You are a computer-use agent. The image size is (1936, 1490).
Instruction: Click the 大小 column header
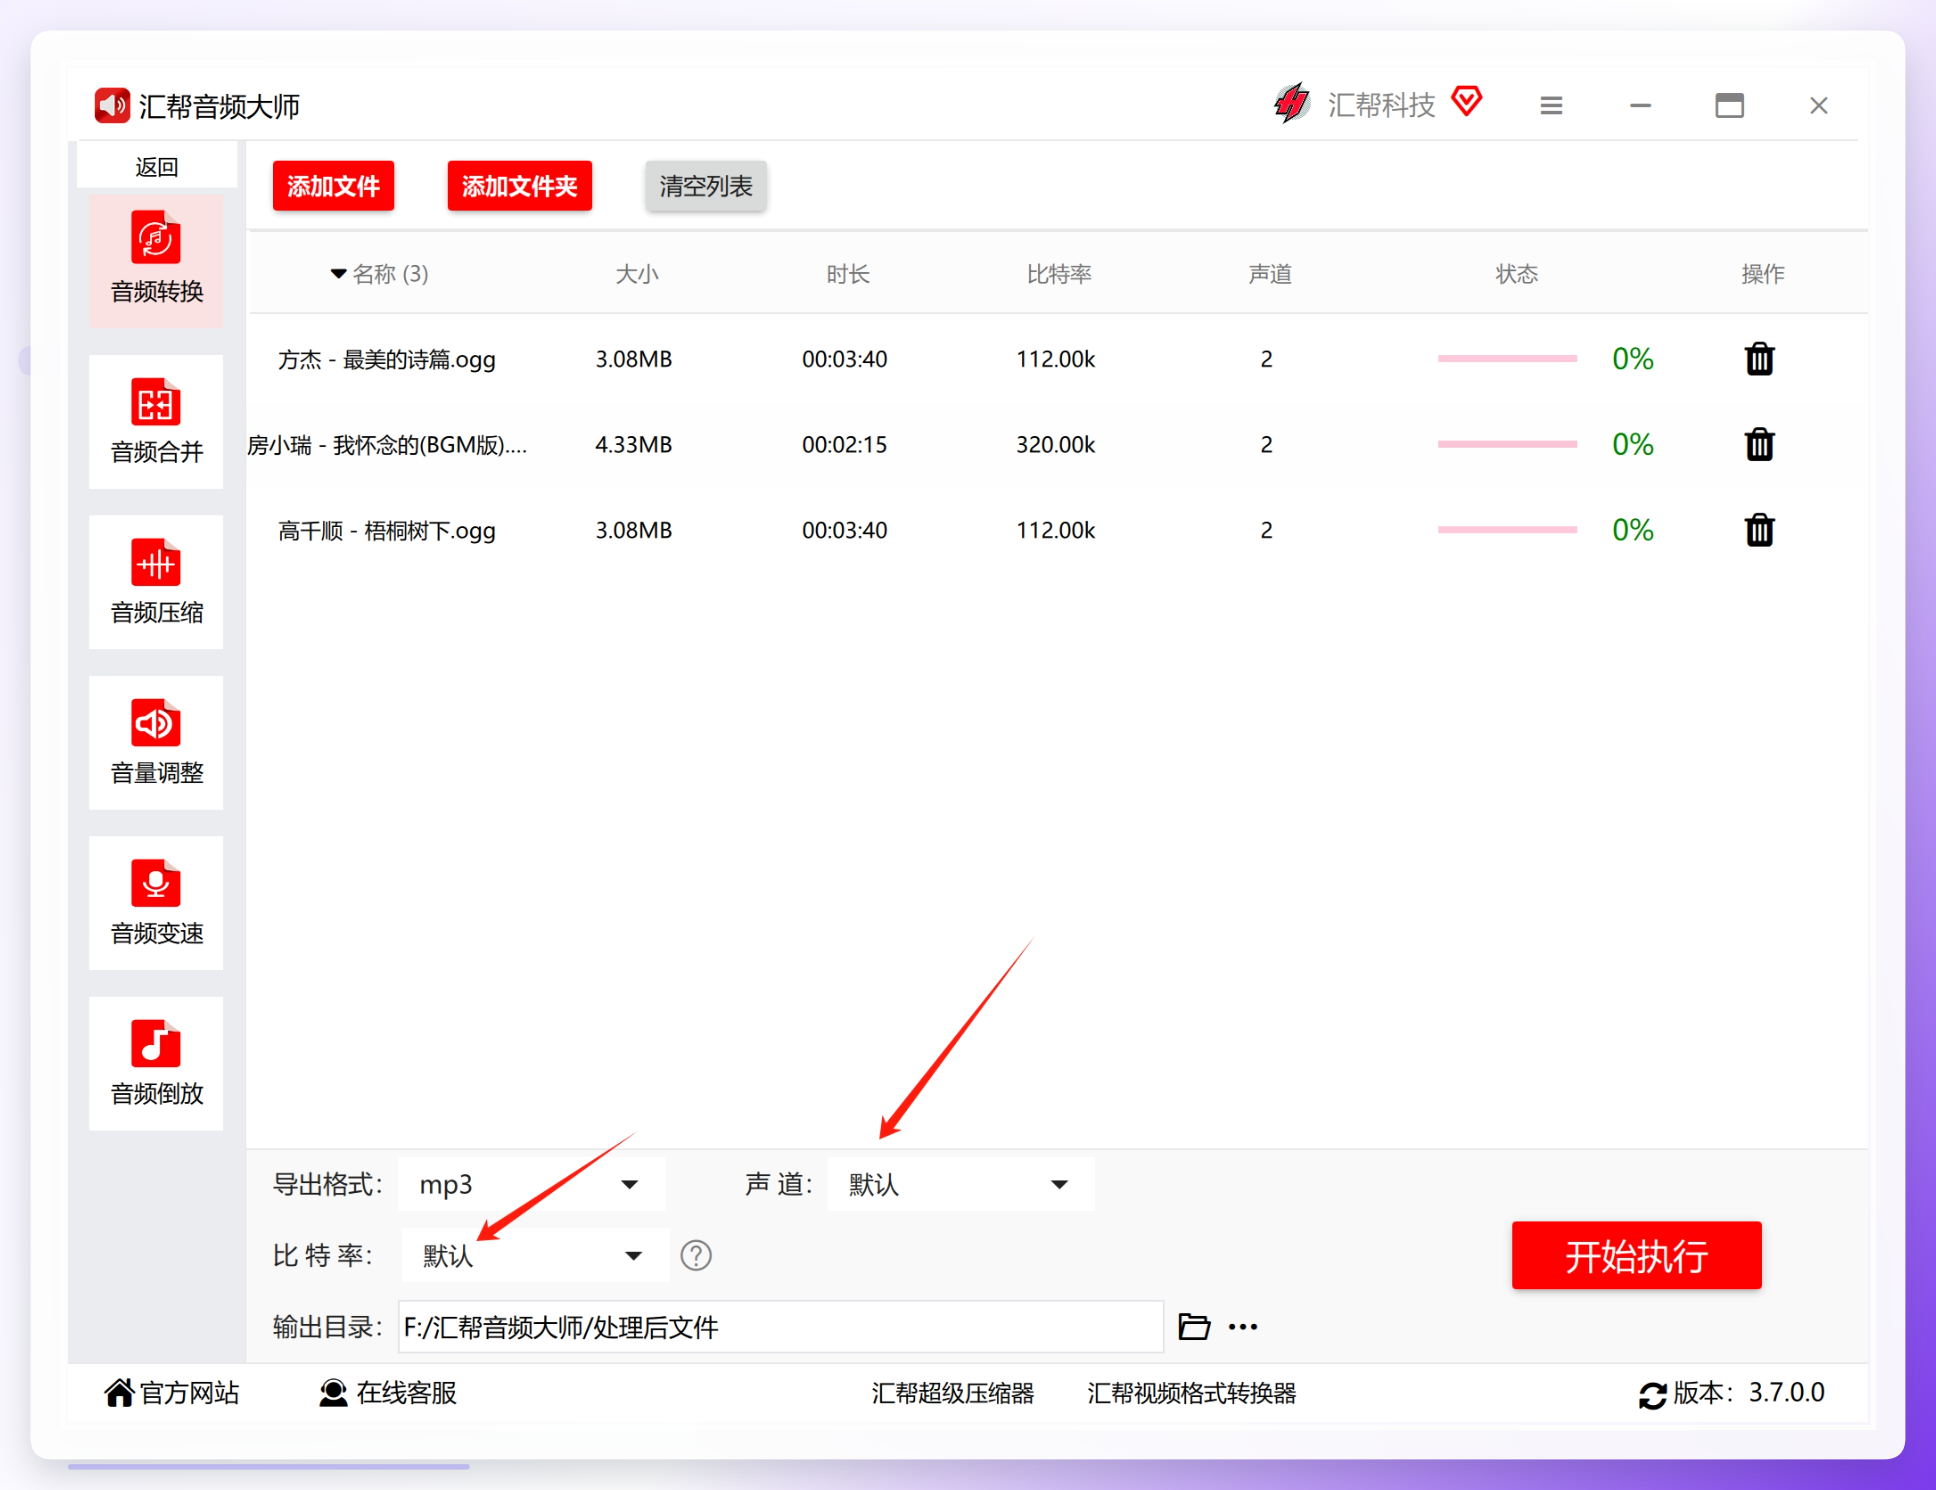[637, 274]
